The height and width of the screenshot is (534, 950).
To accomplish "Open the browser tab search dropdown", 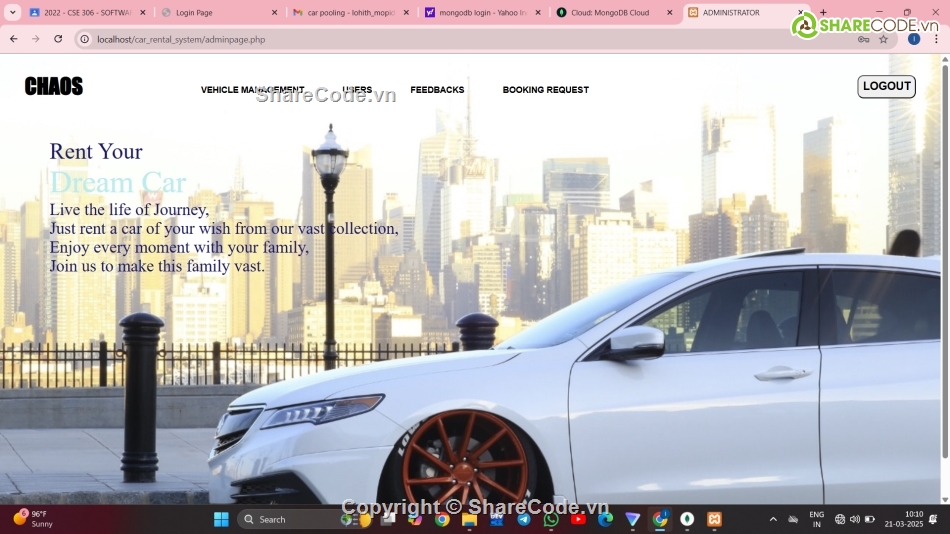I will coord(13,13).
